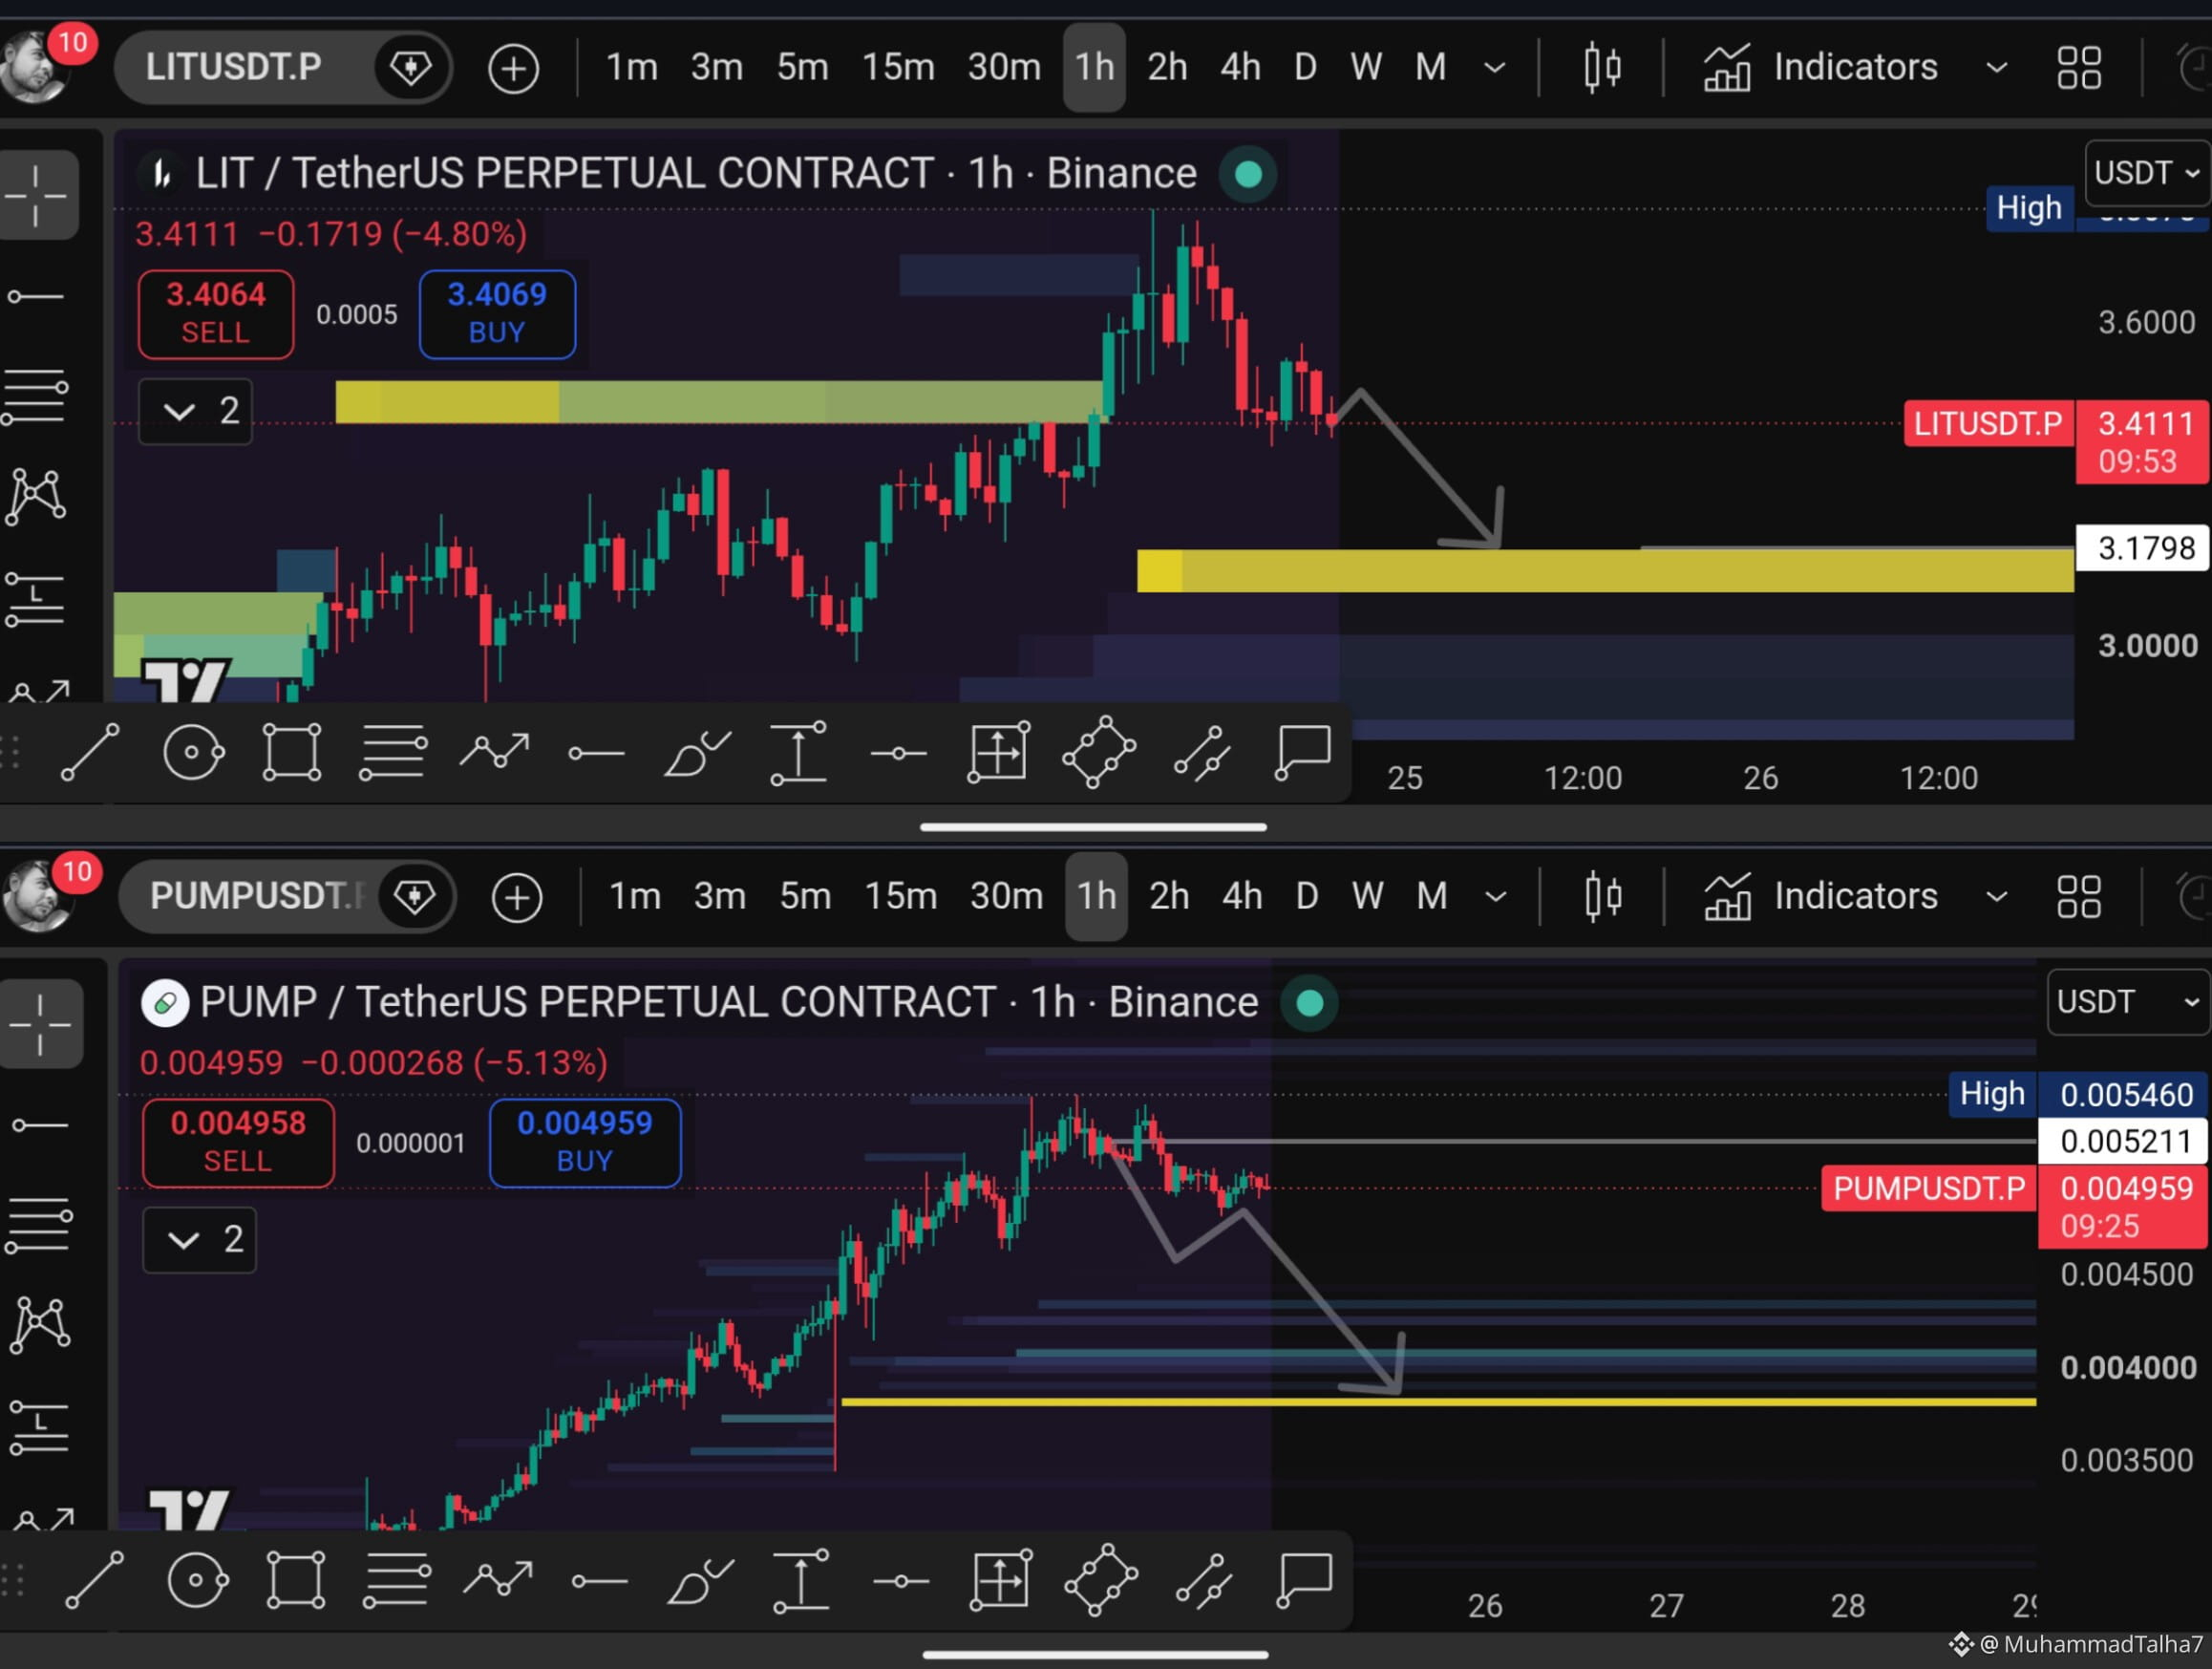Open profile avatar in LIT chart toolbar
The width and height of the screenshot is (2212, 1669).
pyautogui.click(x=34, y=66)
